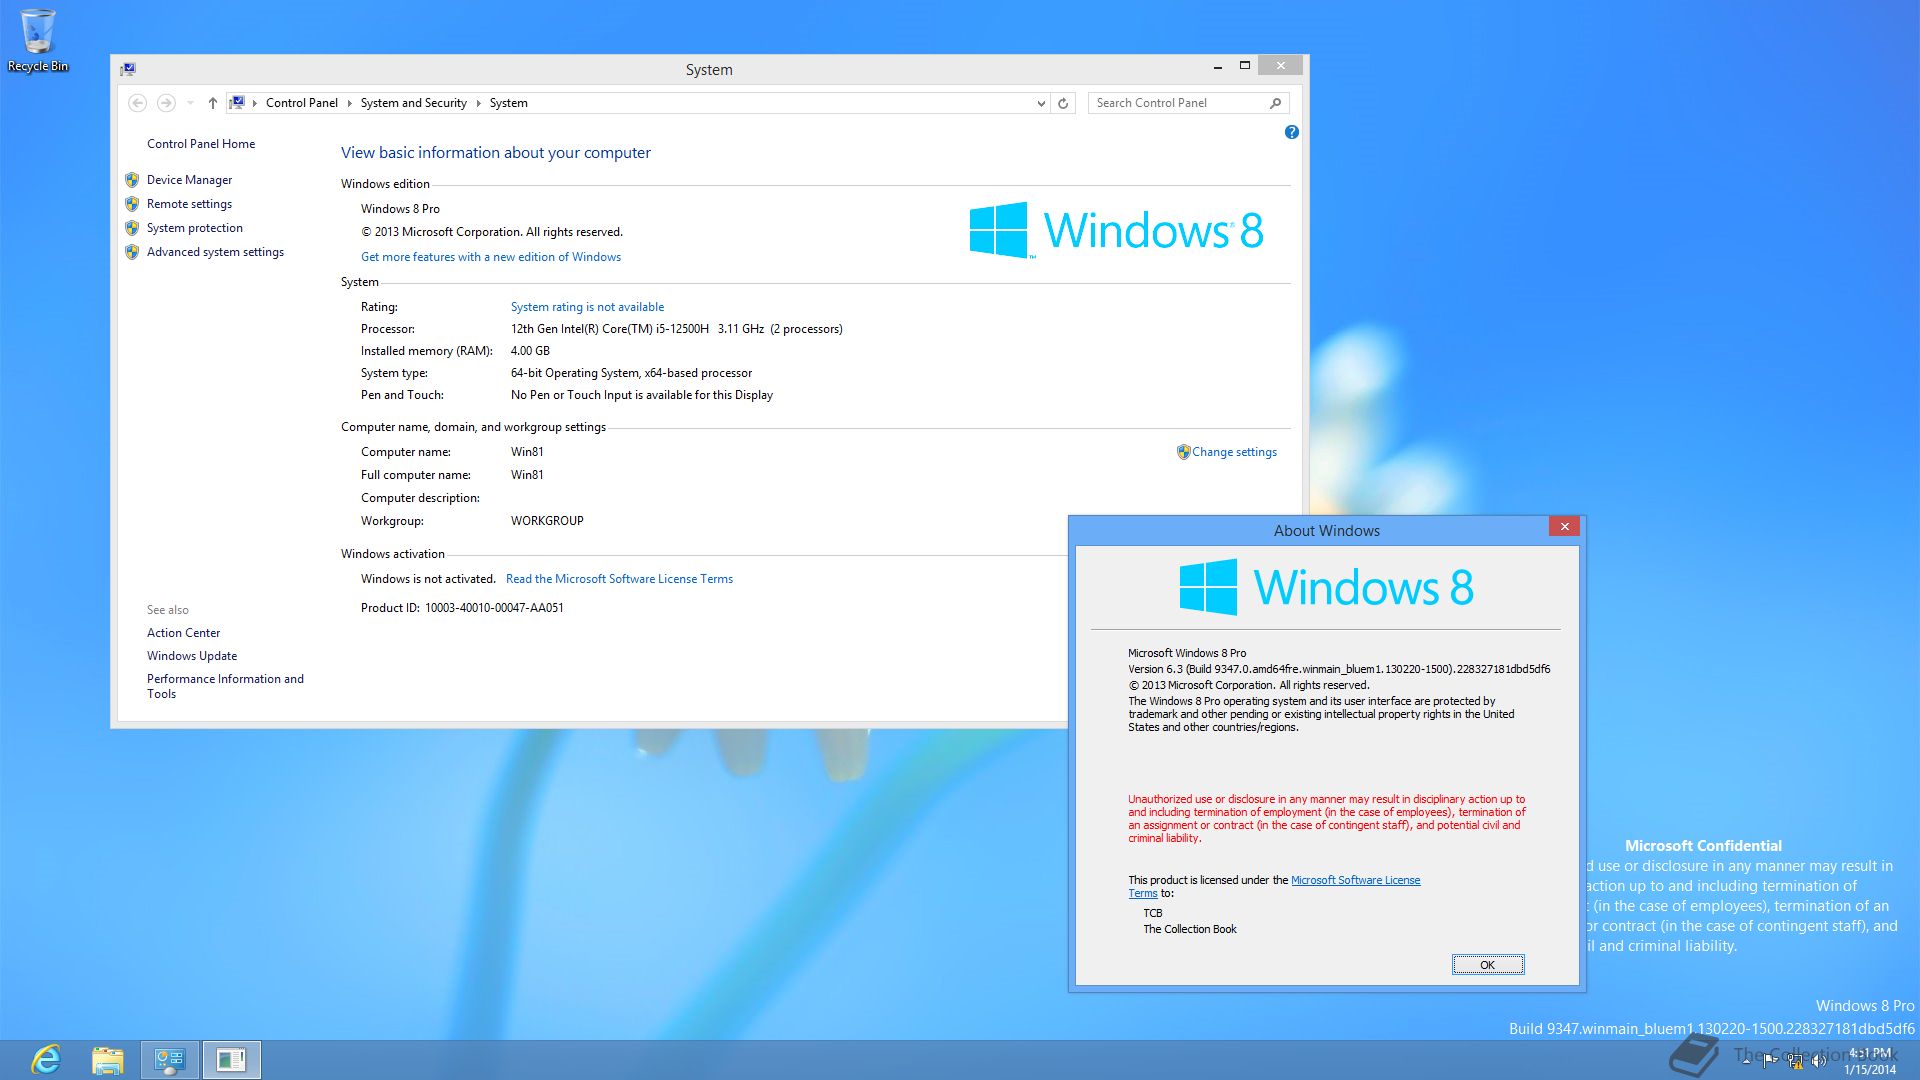Go forward in the System window
The width and height of the screenshot is (1920, 1080).
pos(166,103)
